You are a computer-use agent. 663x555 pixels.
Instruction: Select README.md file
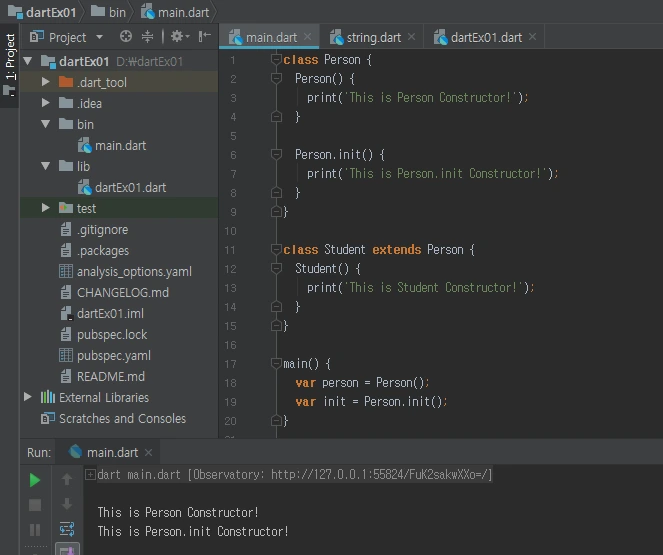coord(102,376)
